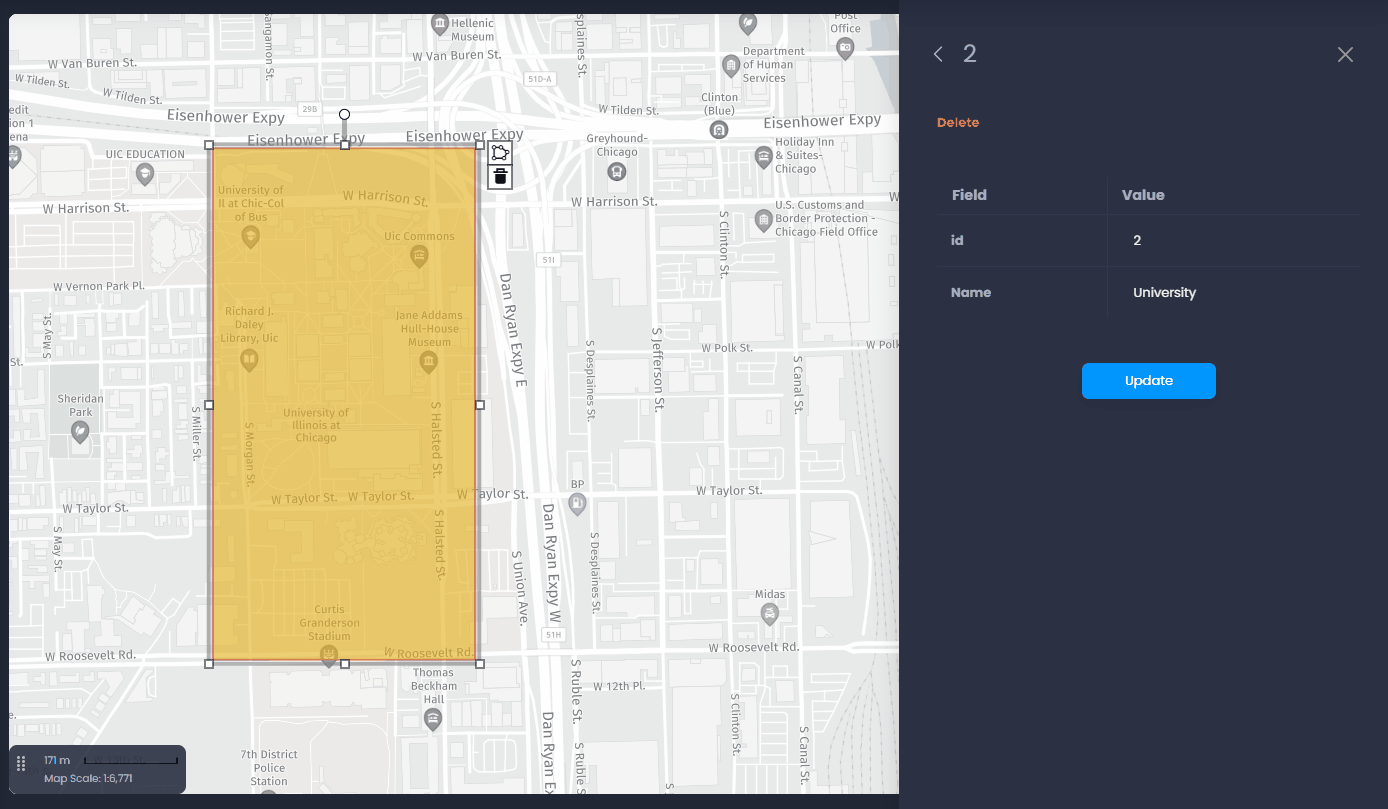Click the BP gas station icon
This screenshot has height=809, width=1388.
(577, 505)
